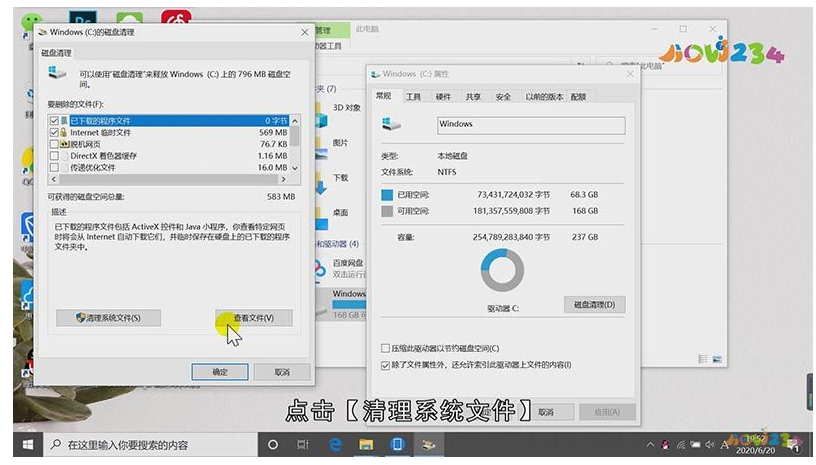The width and height of the screenshot is (816, 465).
Task: Open 以前的版本 tab in Properties
Action: pos(544,97)
